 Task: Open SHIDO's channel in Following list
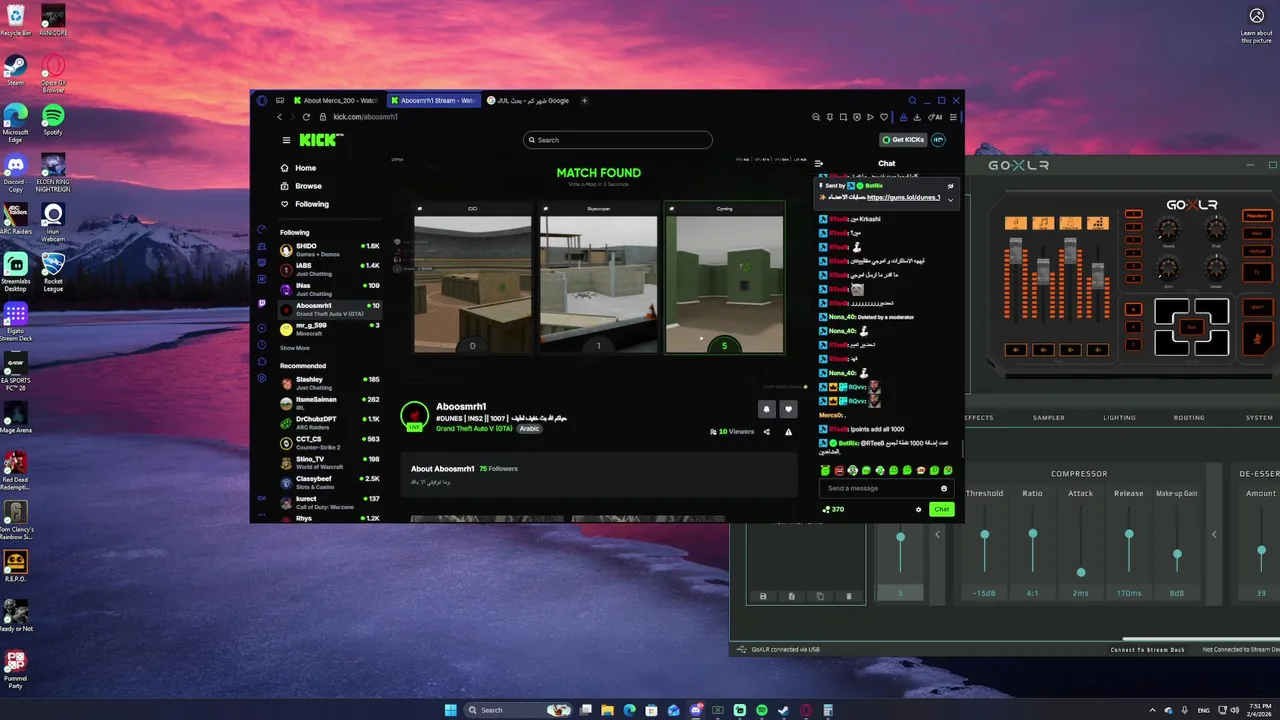point(329,249)
